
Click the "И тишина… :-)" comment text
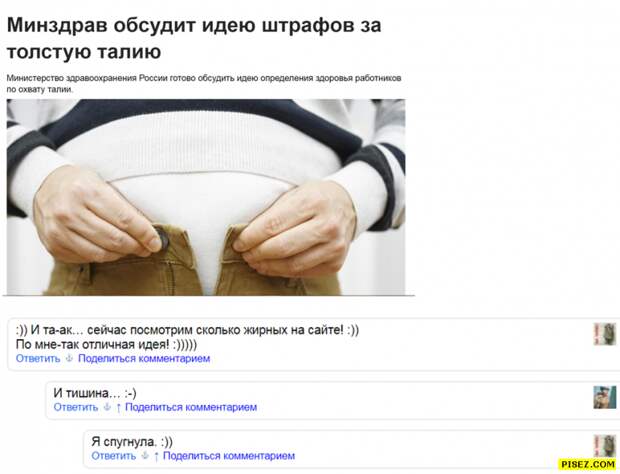coord(95,393)
